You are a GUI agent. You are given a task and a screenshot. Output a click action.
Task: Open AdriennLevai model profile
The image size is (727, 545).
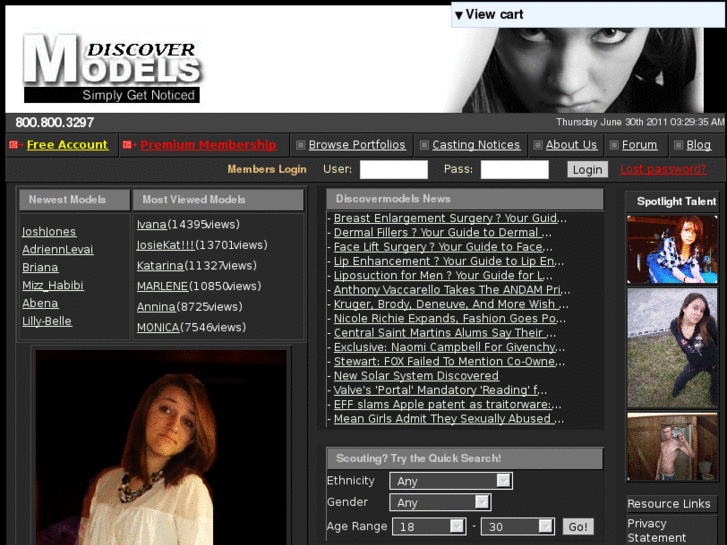point(57,249)
